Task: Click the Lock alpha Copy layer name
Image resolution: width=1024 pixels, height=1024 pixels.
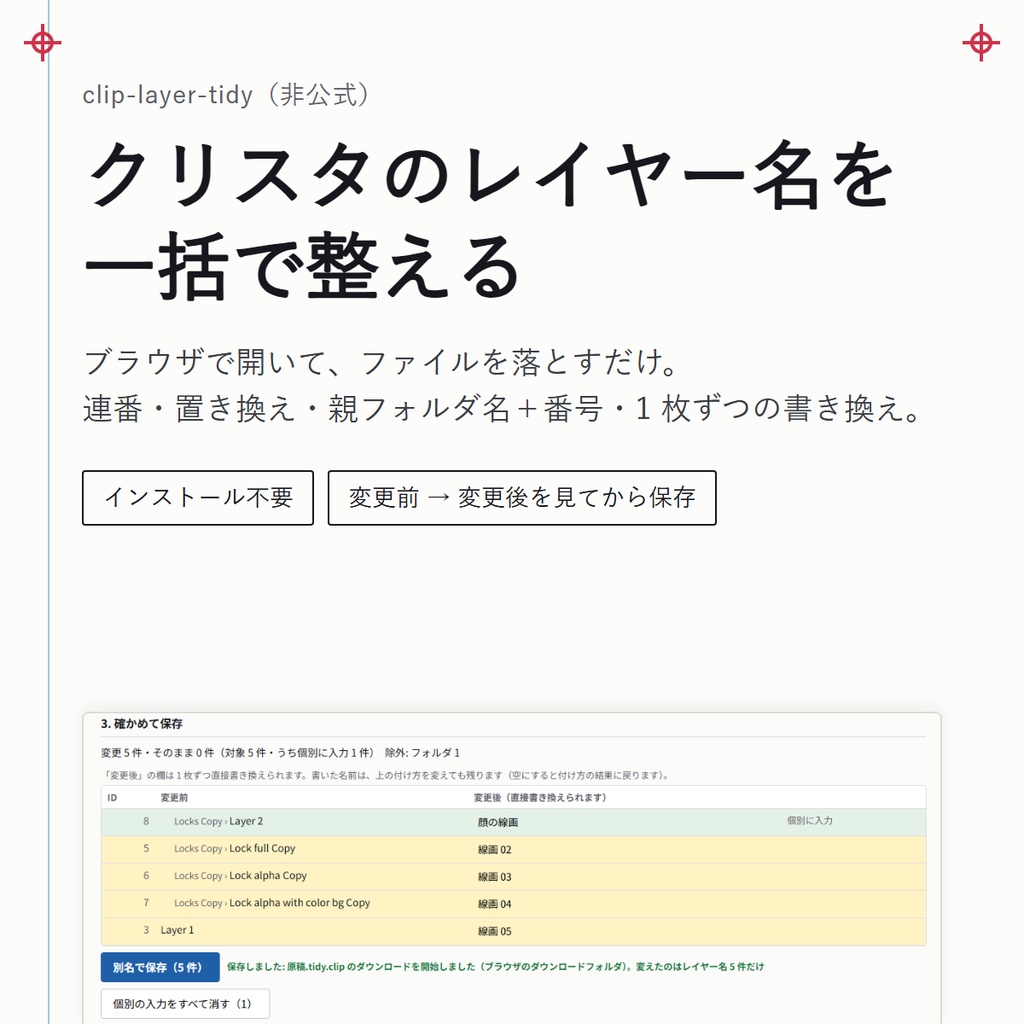Action: click(x=268, y=876)
